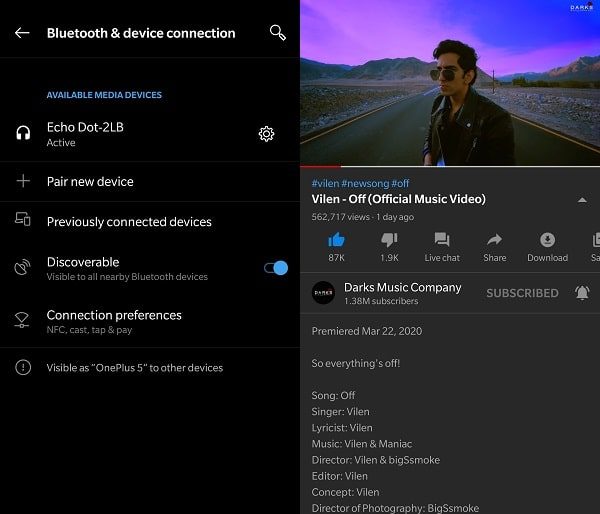Tap Visible as "OnePlus 5" text
Viewport: 600px width, 514px height.
click(x=135, y=368)
